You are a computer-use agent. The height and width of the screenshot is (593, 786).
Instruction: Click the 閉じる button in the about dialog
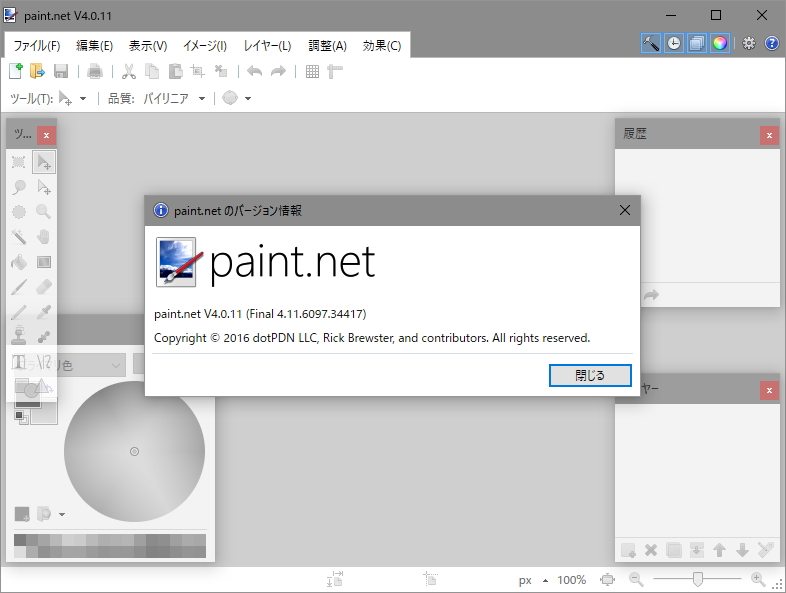coord(590,375)
